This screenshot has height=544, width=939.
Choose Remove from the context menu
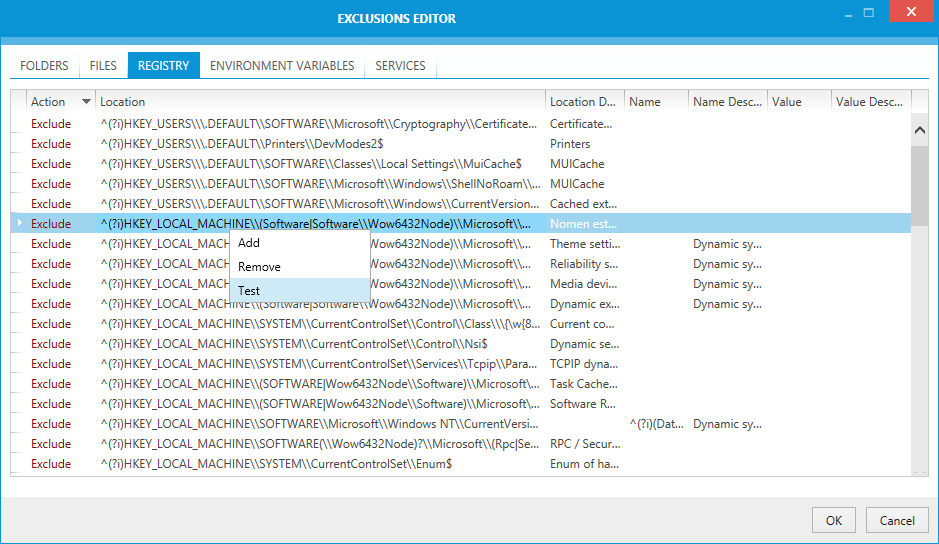tap(259, 267)
